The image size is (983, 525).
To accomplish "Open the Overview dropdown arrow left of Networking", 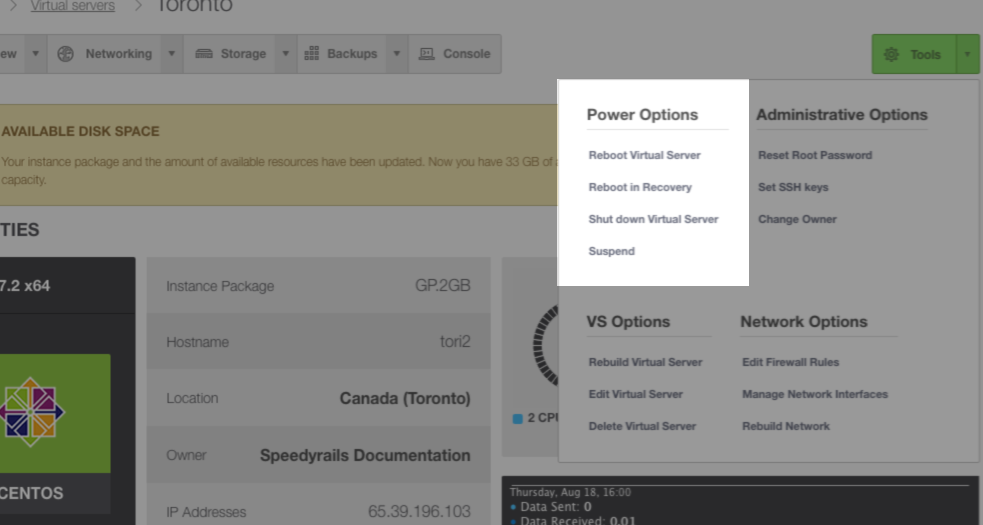I will 36,54.
